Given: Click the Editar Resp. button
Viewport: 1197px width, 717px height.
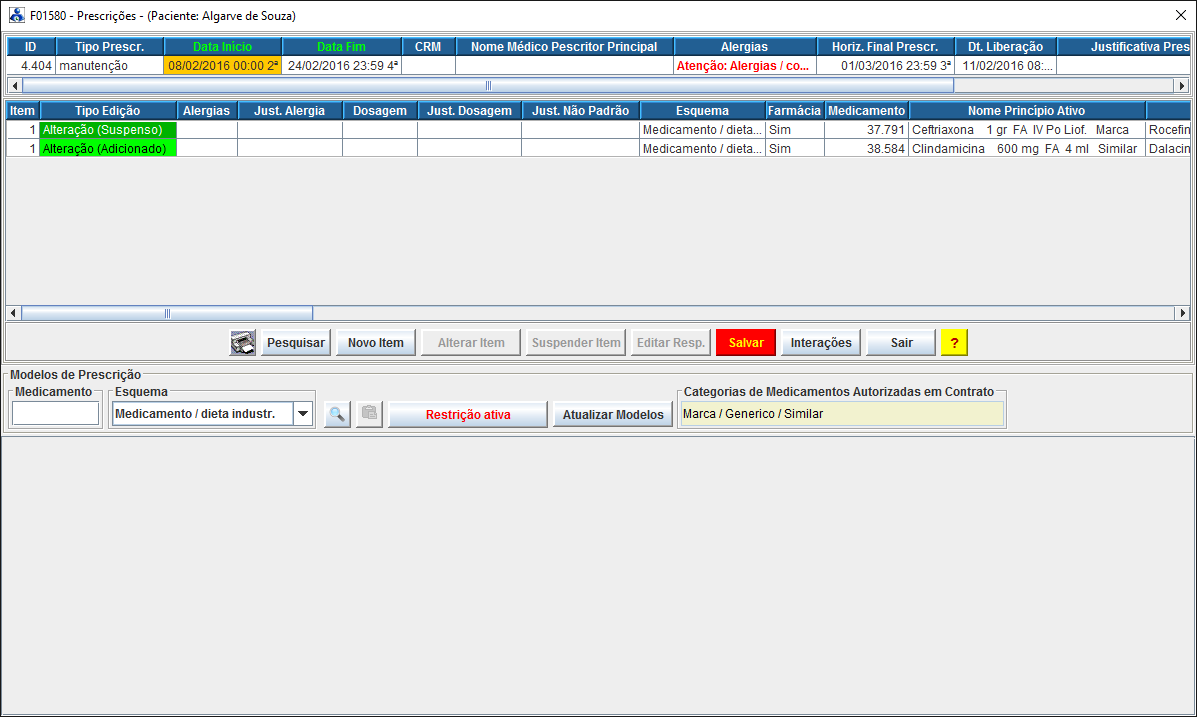Looking at the screenshot, I should tap(671, 343).
